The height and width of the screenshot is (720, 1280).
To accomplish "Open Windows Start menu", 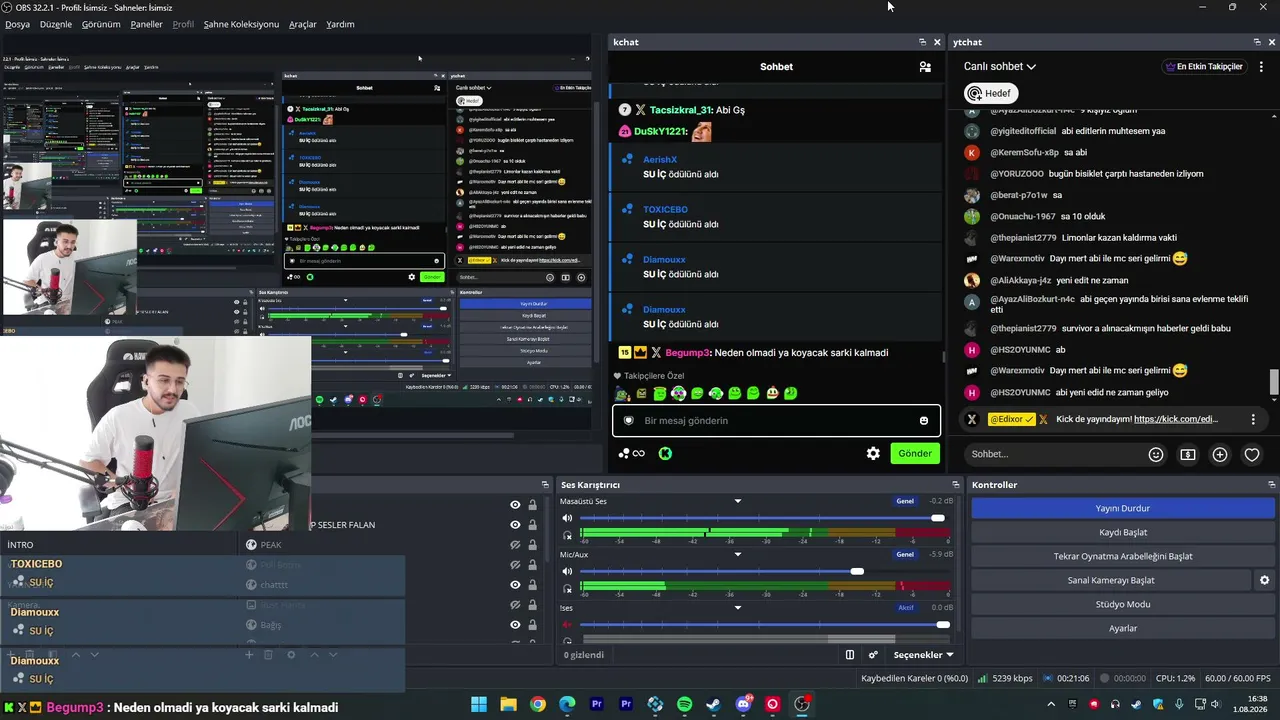I will click(479, 704).
